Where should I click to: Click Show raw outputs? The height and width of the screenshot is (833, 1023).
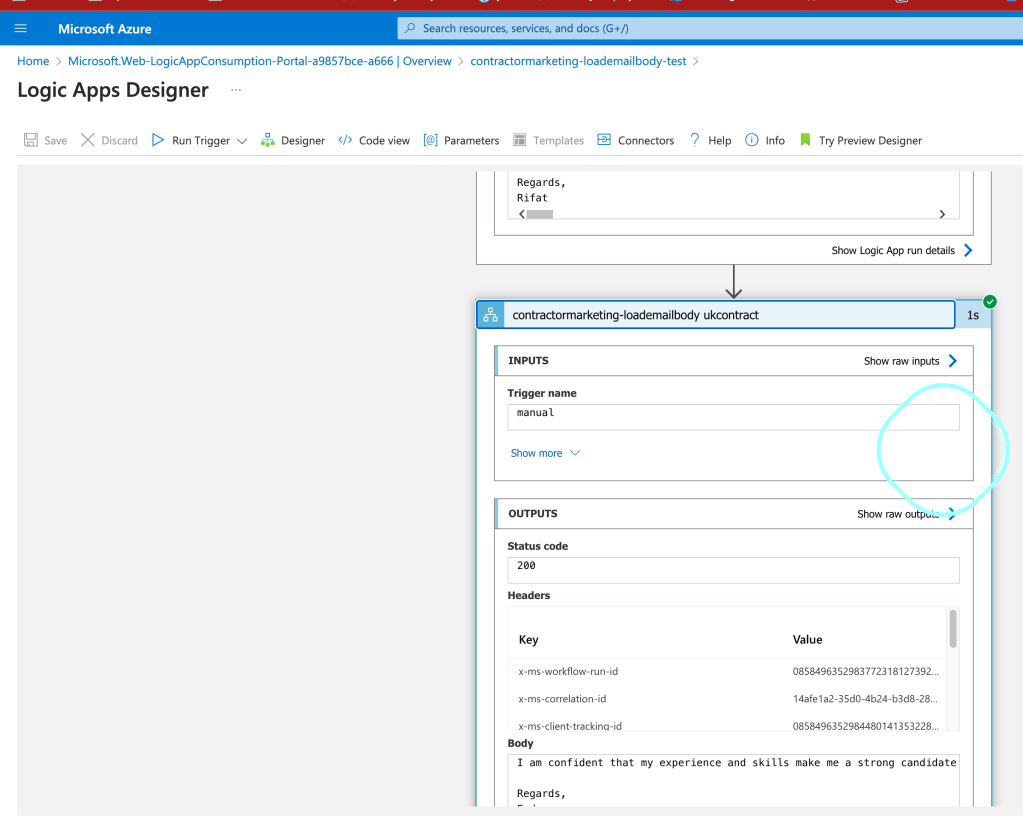[x=906, y=514]
